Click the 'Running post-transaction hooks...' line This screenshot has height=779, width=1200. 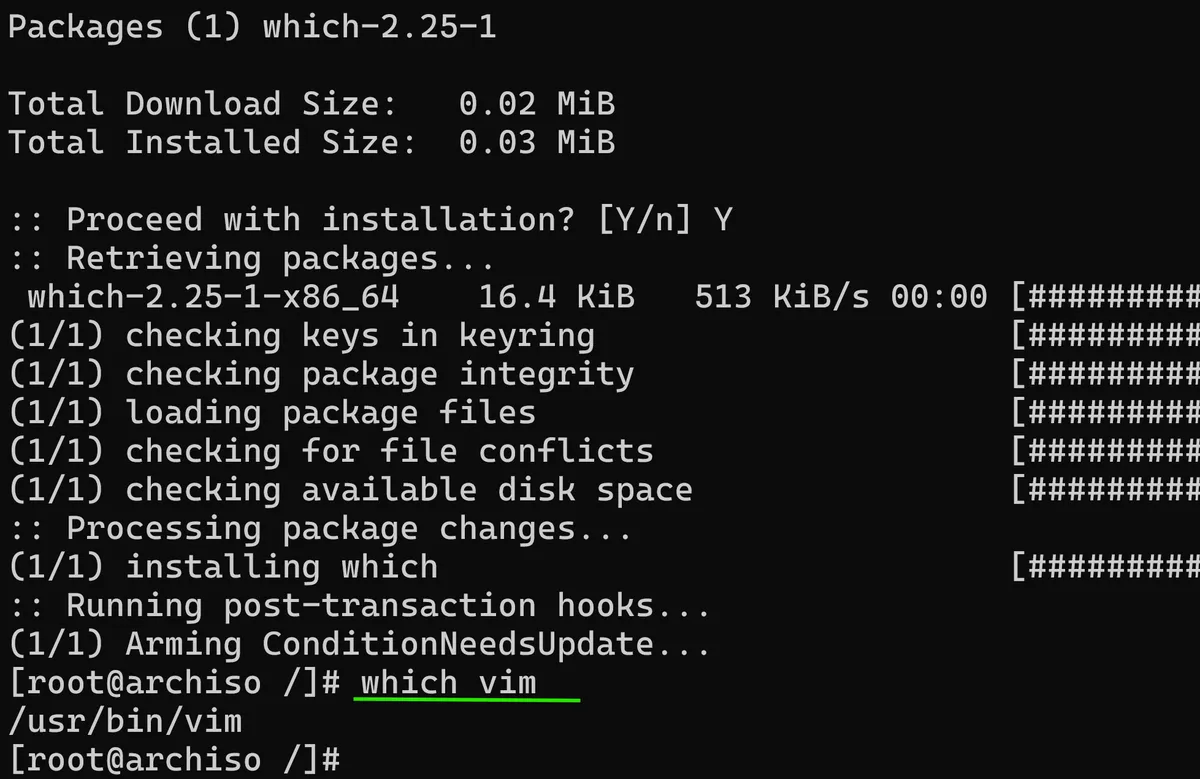point(360,606)
